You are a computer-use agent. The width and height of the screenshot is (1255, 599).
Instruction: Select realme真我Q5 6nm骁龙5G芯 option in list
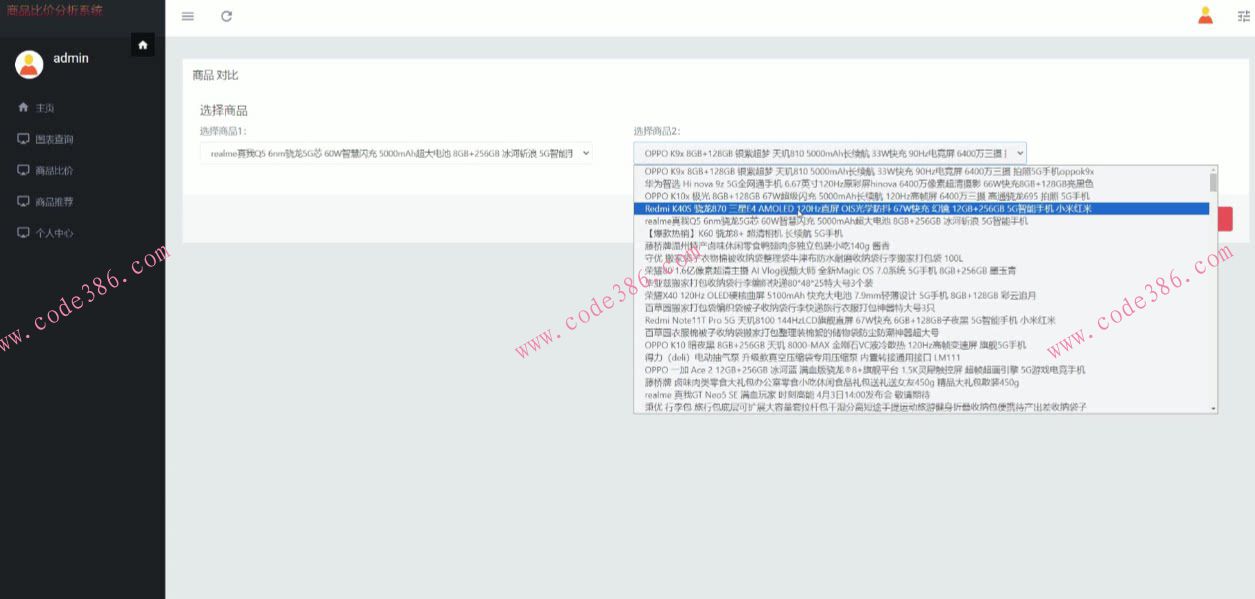pyautogui.click(x=921, y=221)
